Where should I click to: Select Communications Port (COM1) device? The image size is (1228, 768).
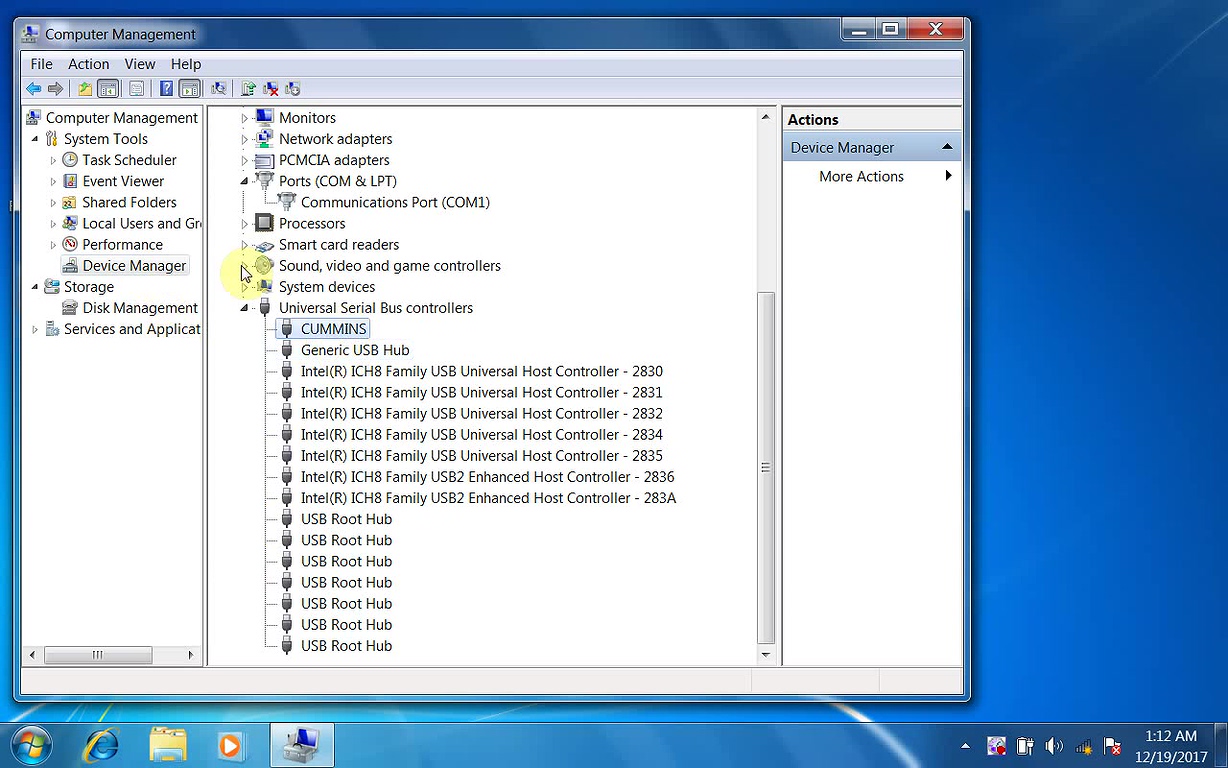(395, 202)
